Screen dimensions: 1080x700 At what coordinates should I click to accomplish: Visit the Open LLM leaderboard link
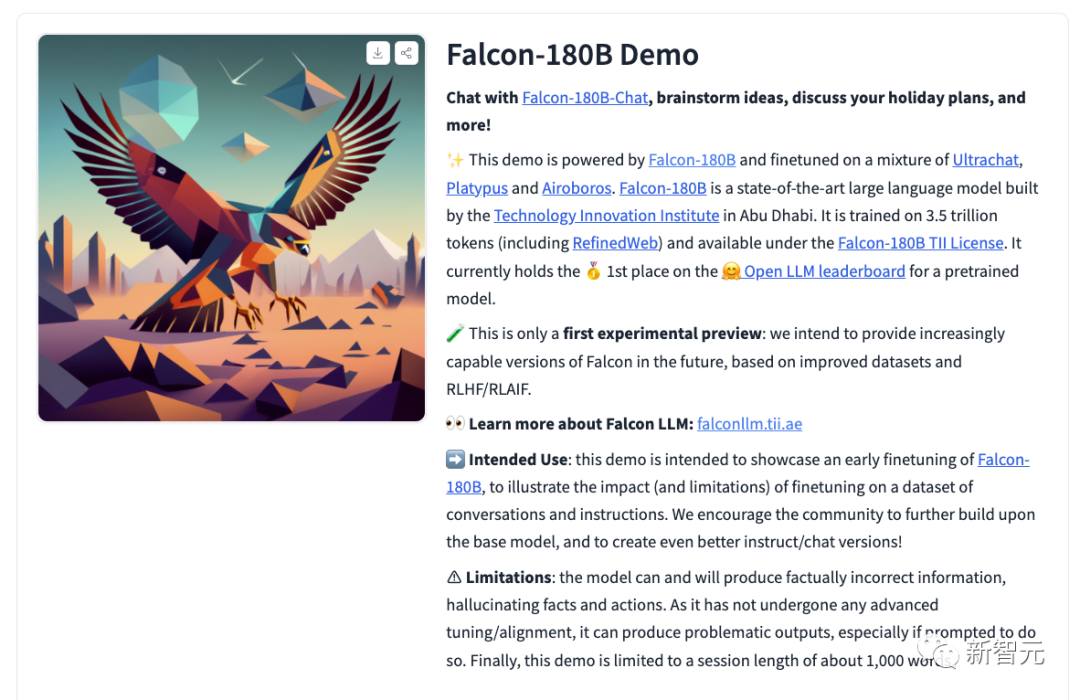tap(824, 271)
